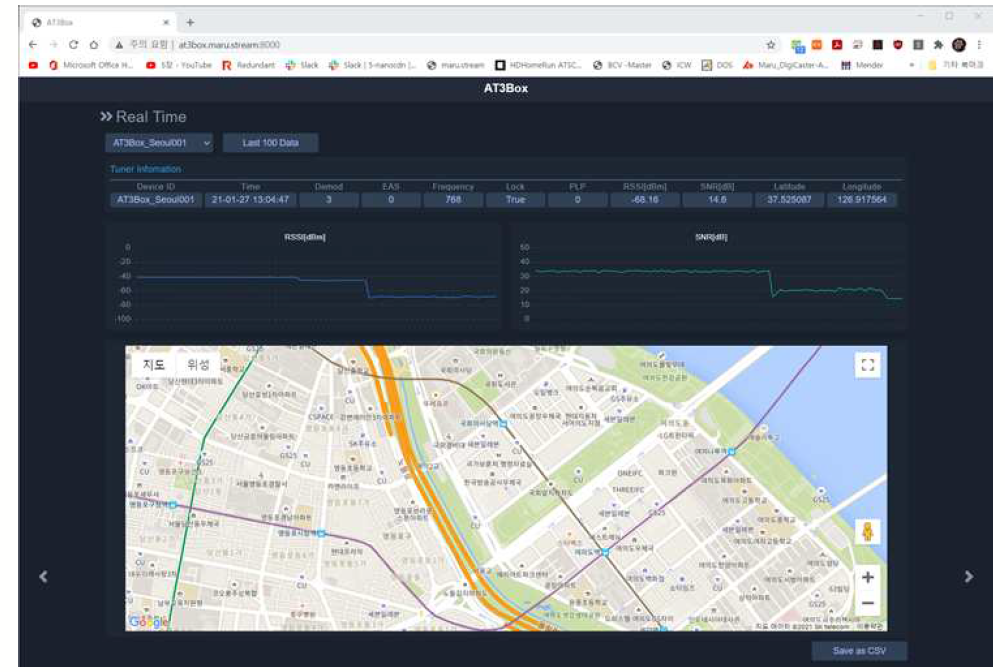Zoom in on the map
Viewport: 1005px width, 672px height.
coord(868,577)
